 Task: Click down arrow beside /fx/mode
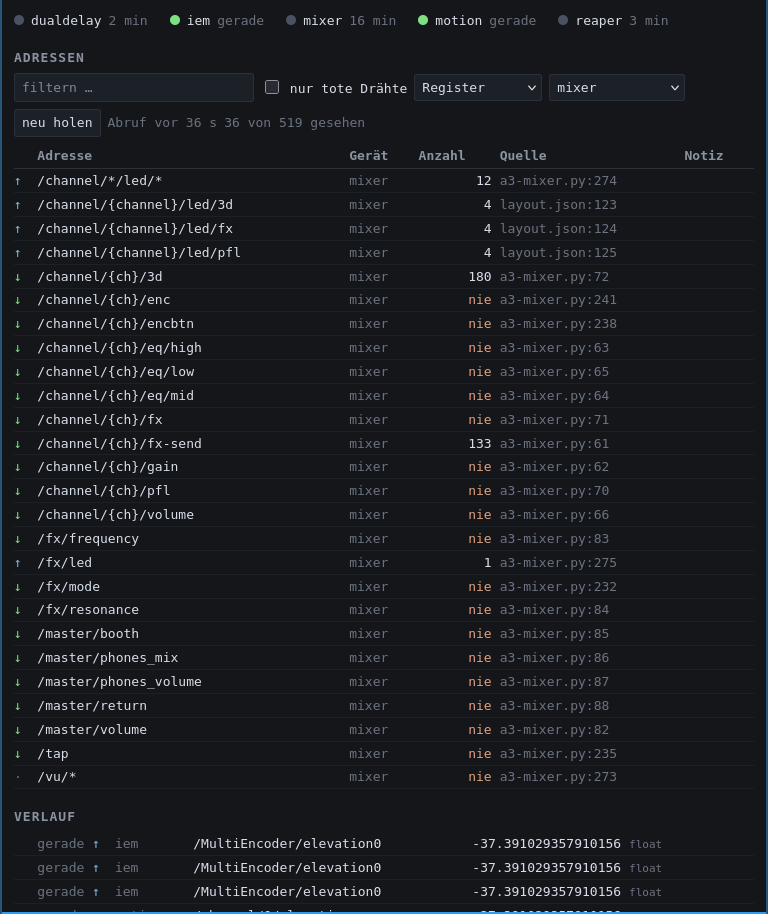(x=17, y=587)
